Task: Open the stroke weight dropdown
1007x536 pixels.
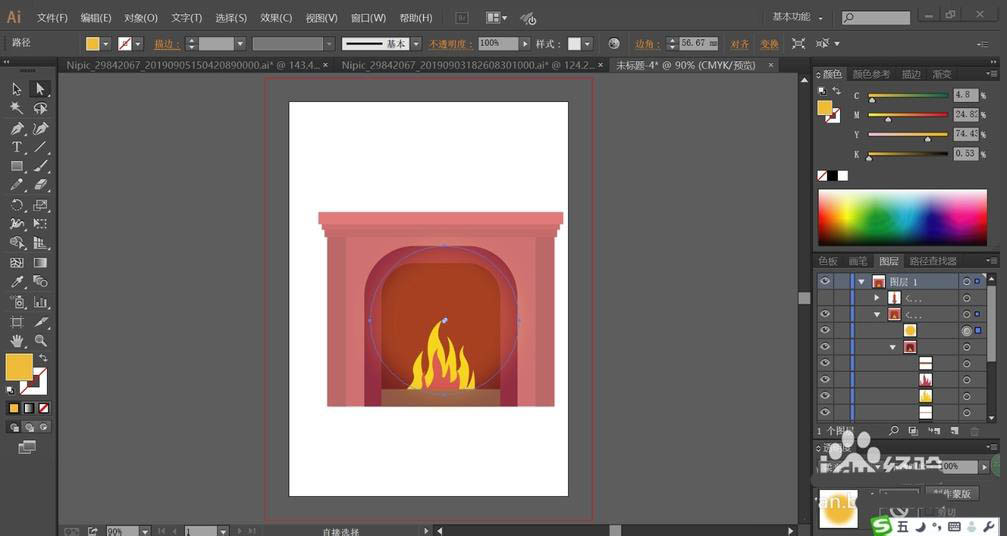Action: click(x=240, y=44)
